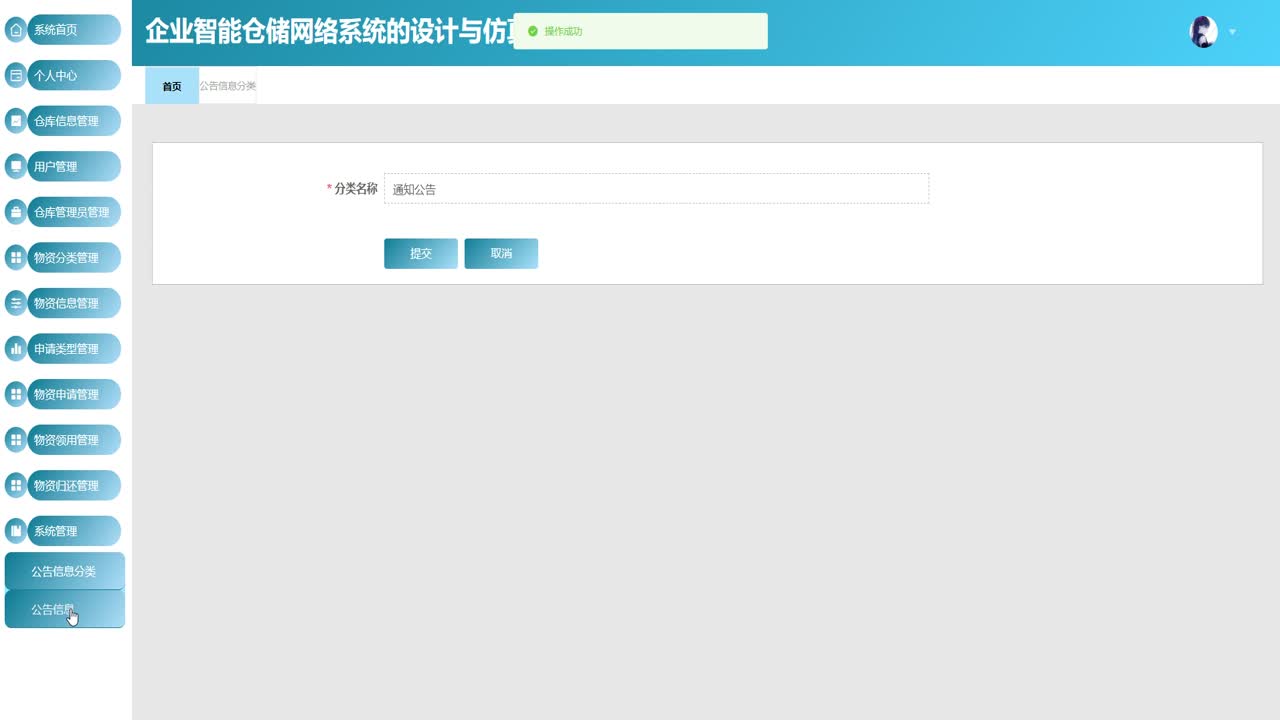Image resolution: width=1280 pixels, height=720 pixels.
Task: Click the grid icon beside 物资领用管理
Action: pyautogui.click(x=16, y=440)
